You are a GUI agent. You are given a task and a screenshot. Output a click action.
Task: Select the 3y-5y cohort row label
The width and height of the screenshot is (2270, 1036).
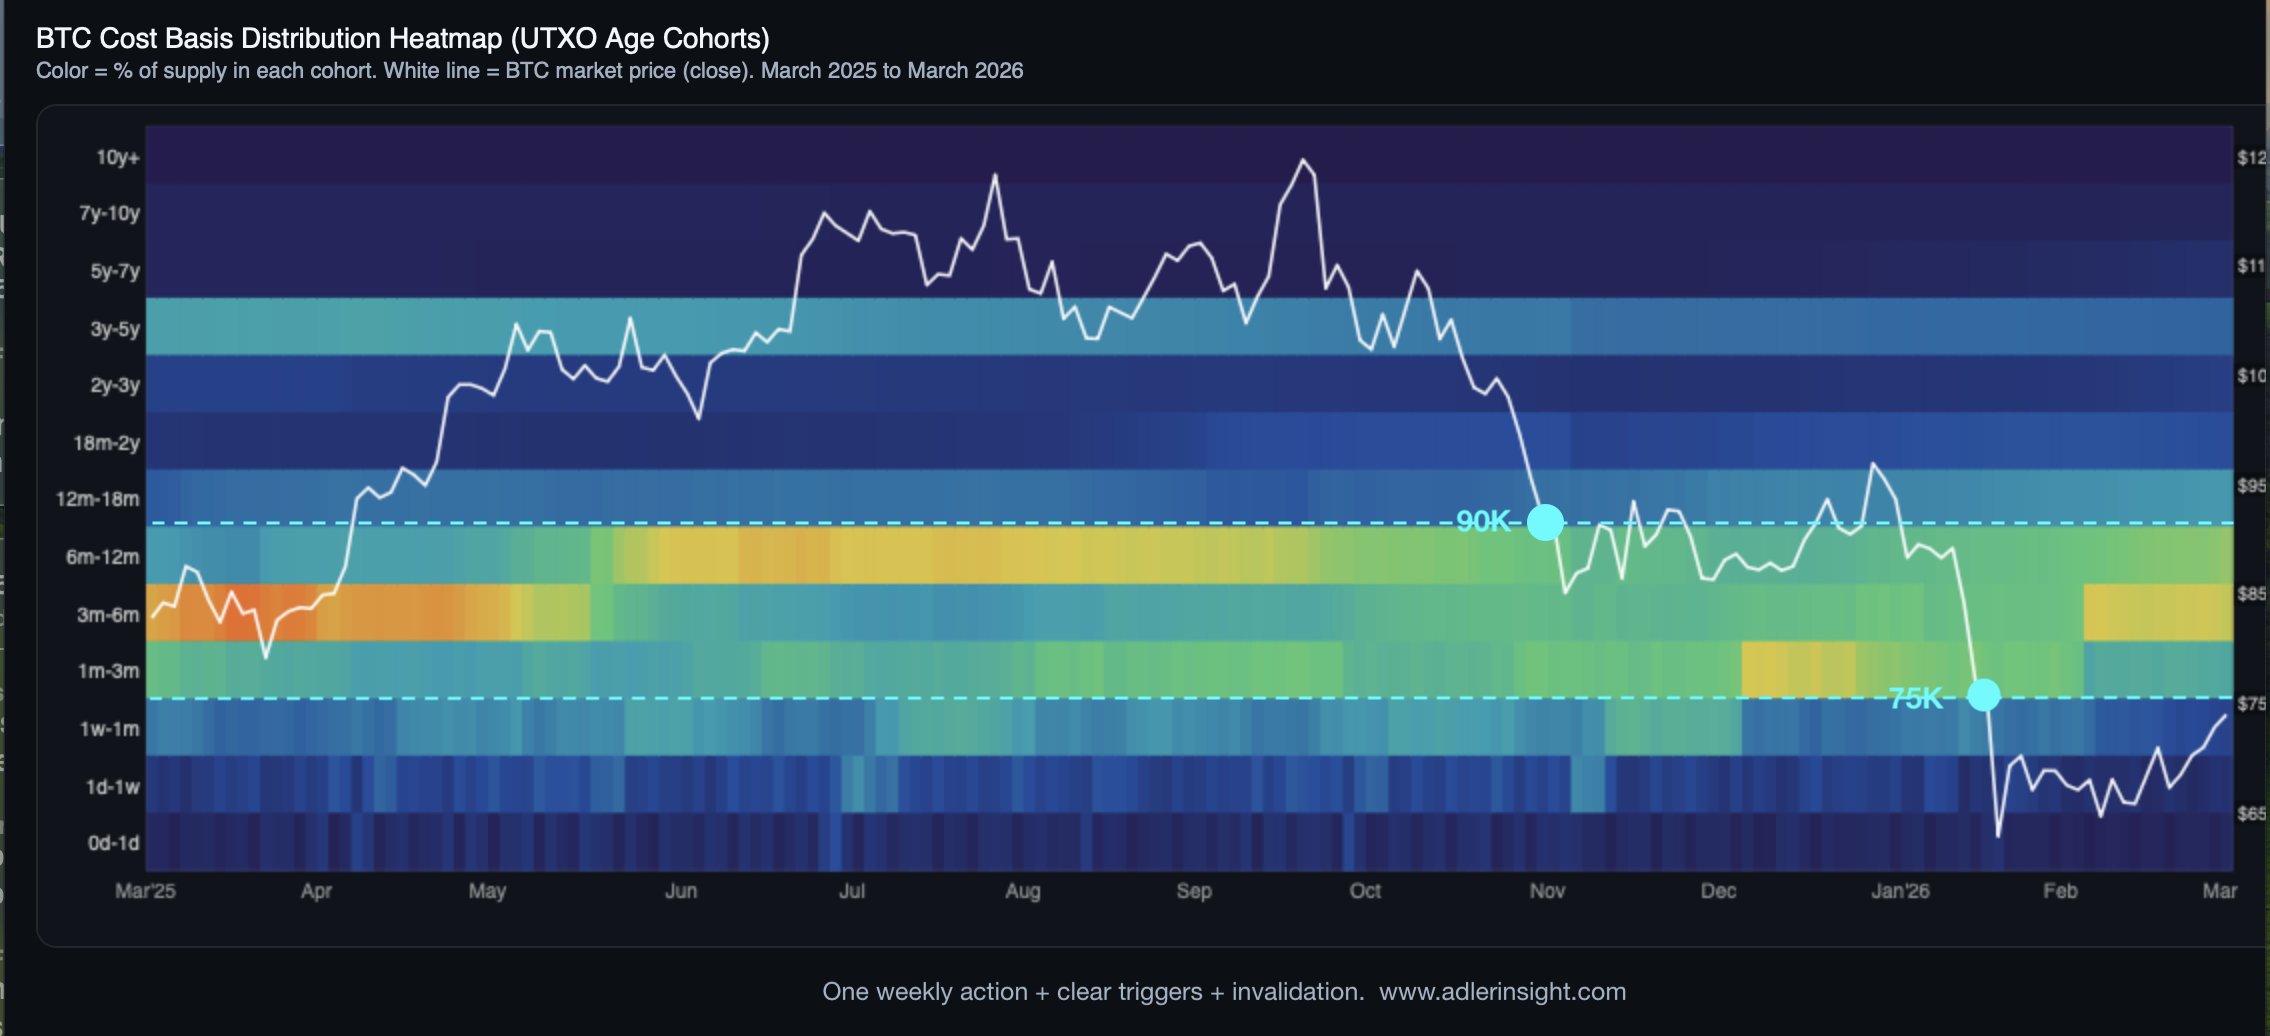coord(115,329)
